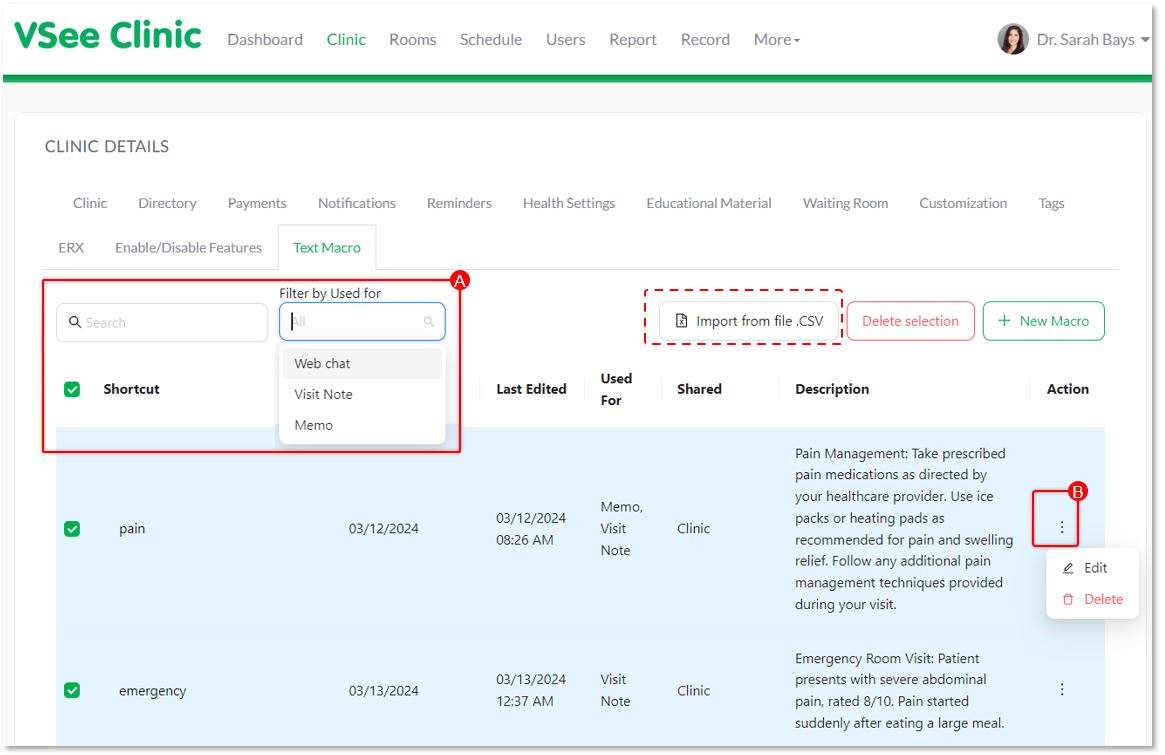Click 03/12/2024 08:26 AM last edited
Image resolution: width=1165 pixels, height=755 pixels.
coord(531,529)
